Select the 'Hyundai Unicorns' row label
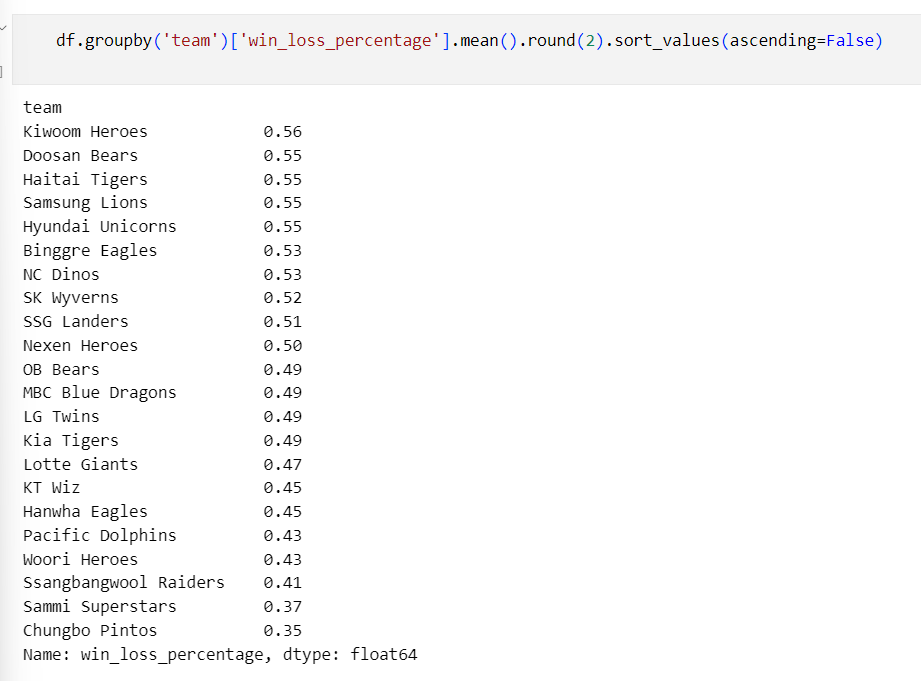 [99, 227]
